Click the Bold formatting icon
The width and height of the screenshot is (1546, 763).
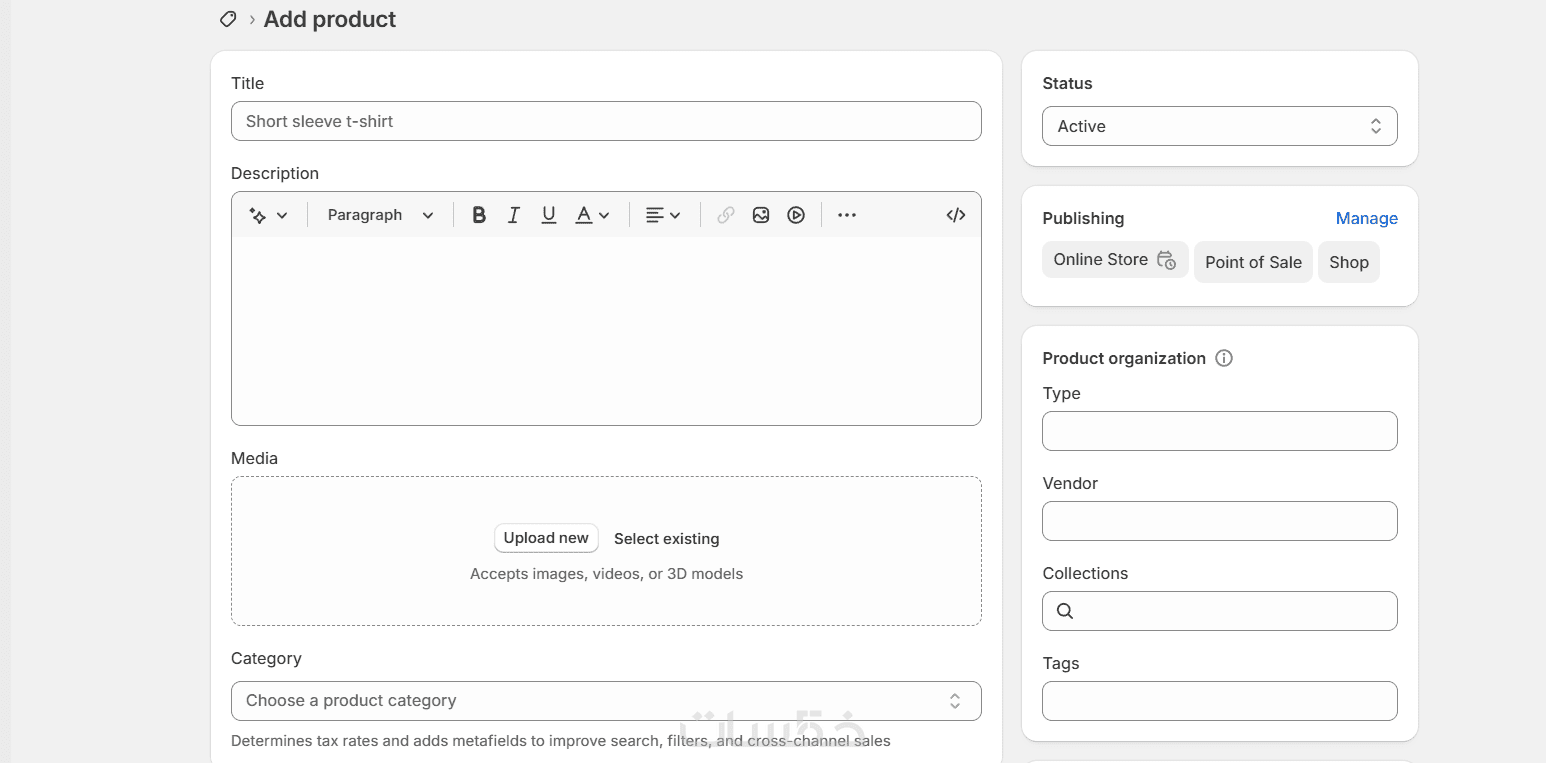pos(479,215)
